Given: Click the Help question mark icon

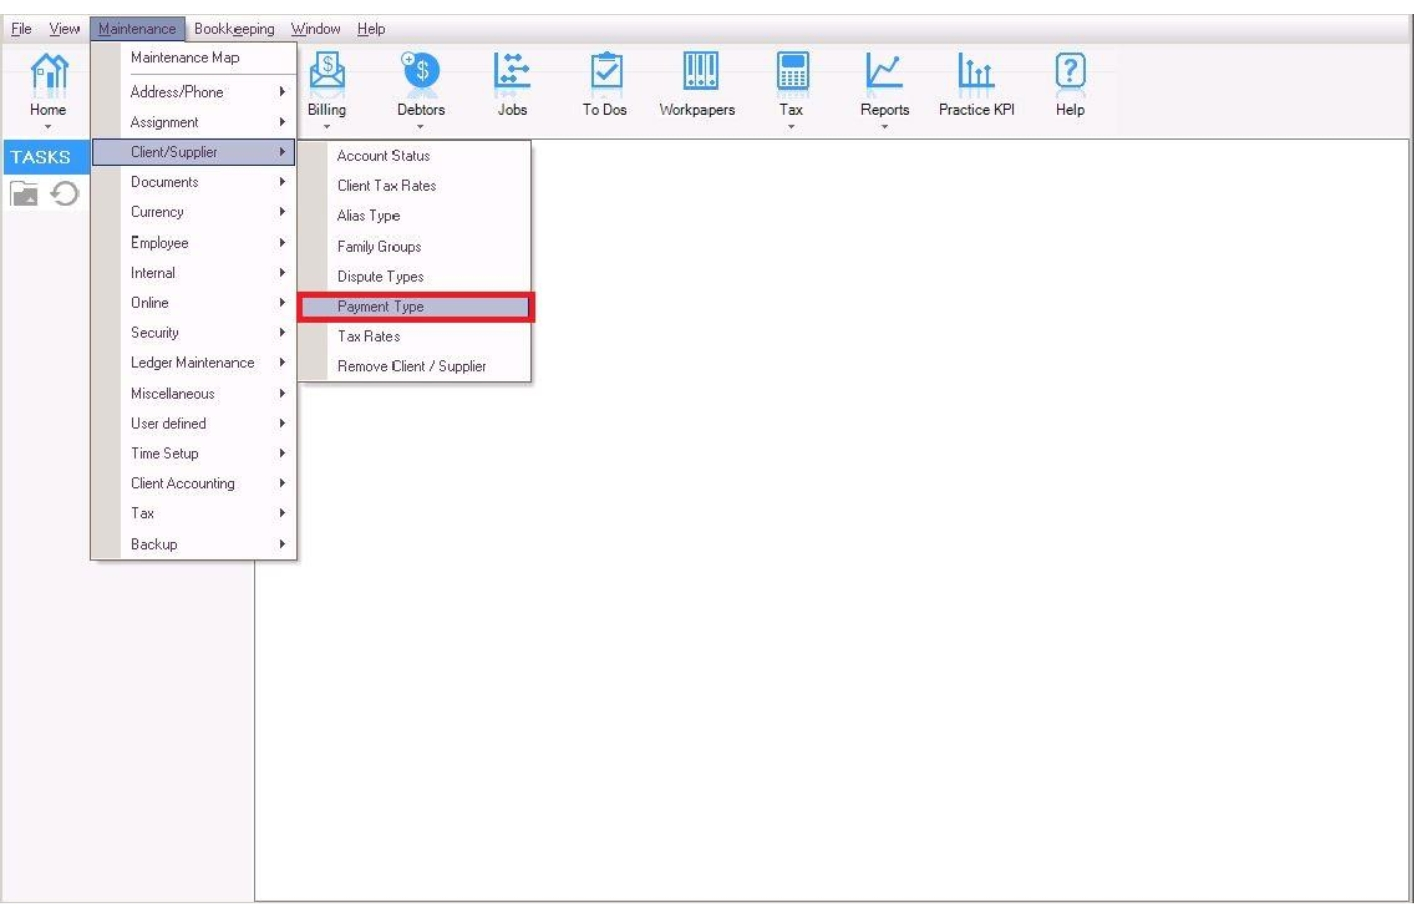Looking at the screenshot, I should coord(1069,72).
